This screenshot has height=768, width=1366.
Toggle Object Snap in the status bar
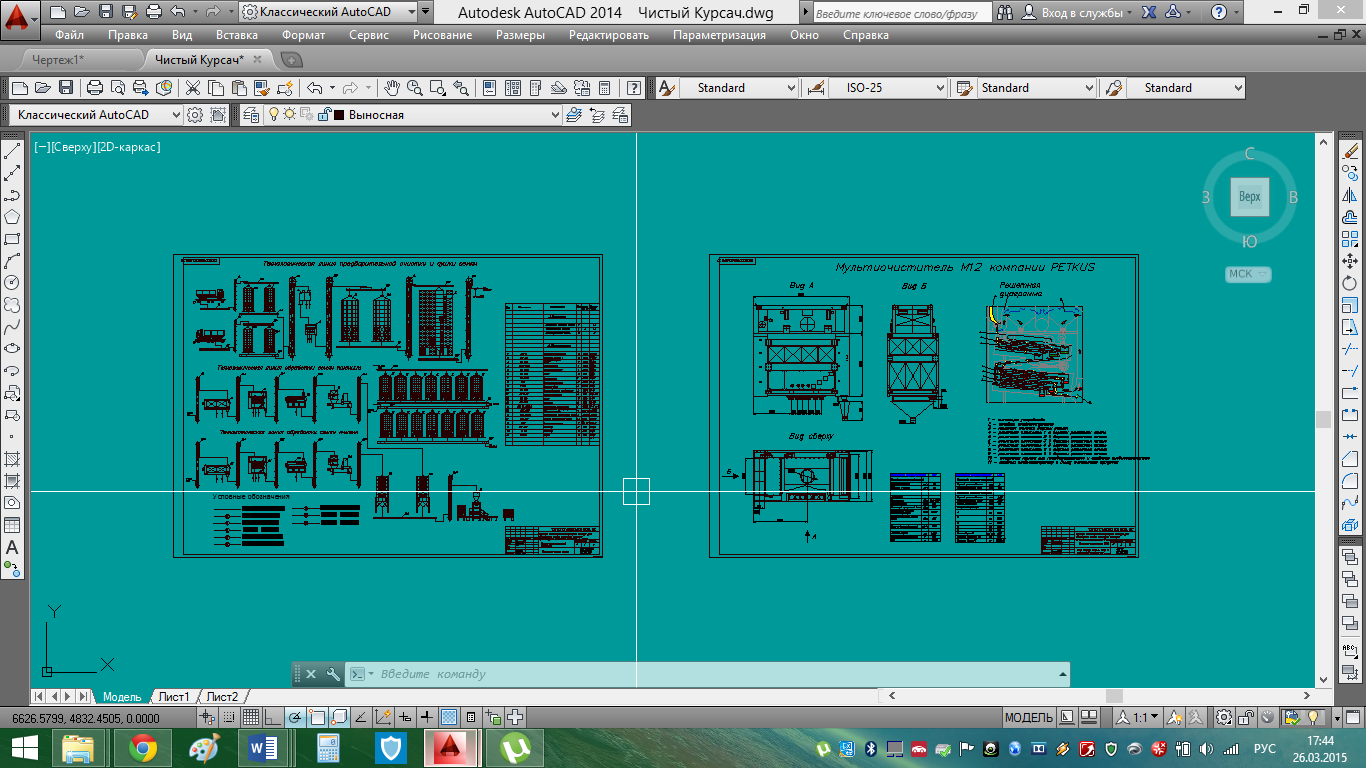pos(317,717)
